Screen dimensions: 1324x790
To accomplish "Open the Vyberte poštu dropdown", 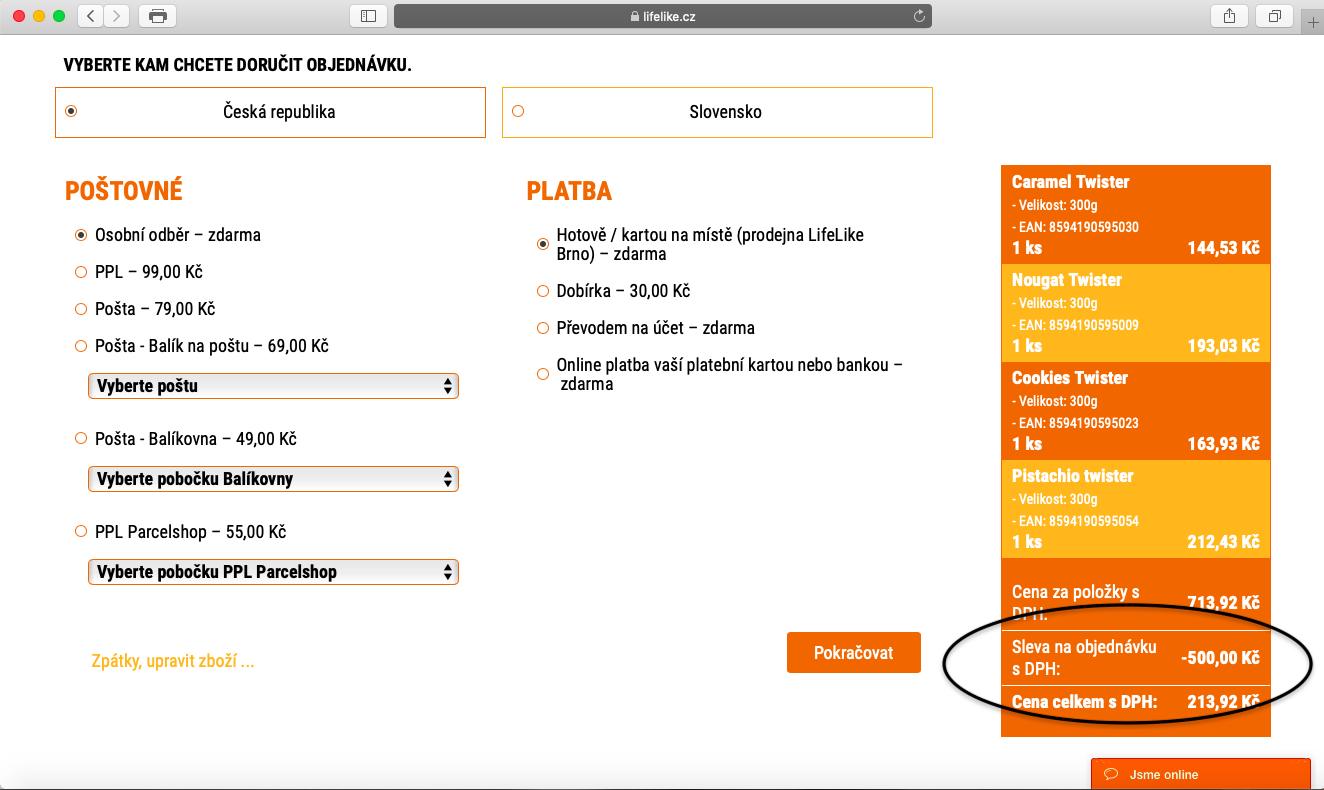I will tap(273, 386).
